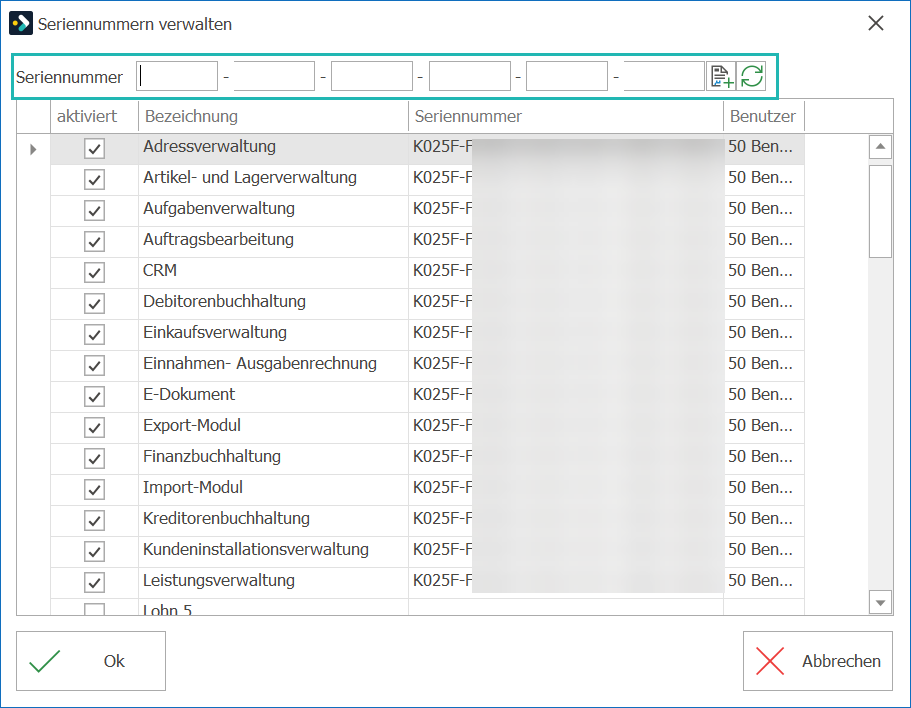Toggle the Export-Modul aktiviert checkbox
The width and height of the screenshot is (911, 708).
point(94,427)
